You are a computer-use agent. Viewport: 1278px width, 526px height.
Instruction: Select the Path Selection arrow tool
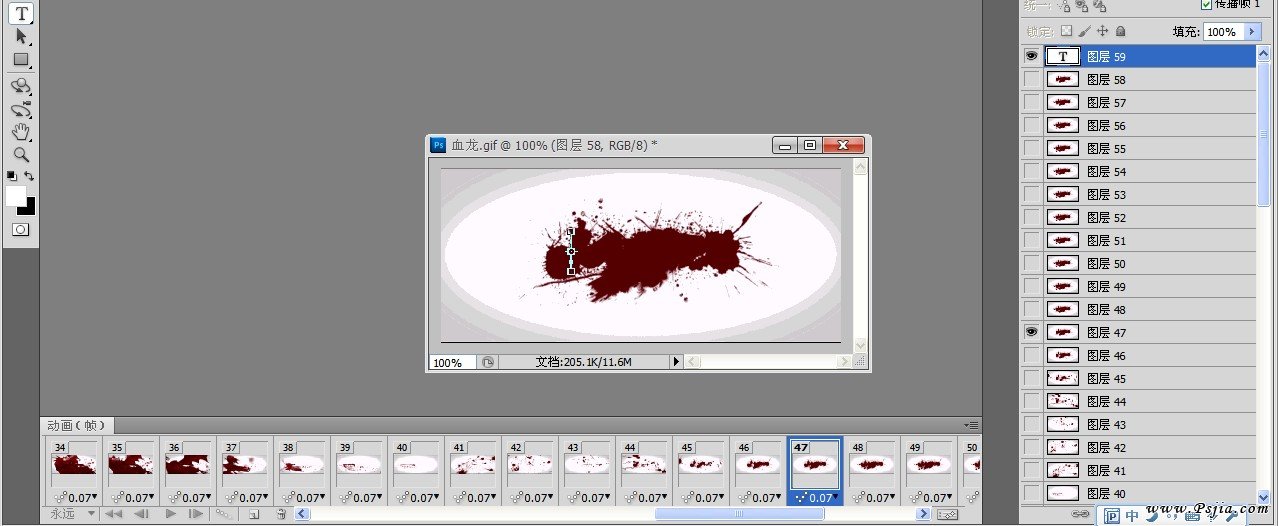click(x=21, y=36)
